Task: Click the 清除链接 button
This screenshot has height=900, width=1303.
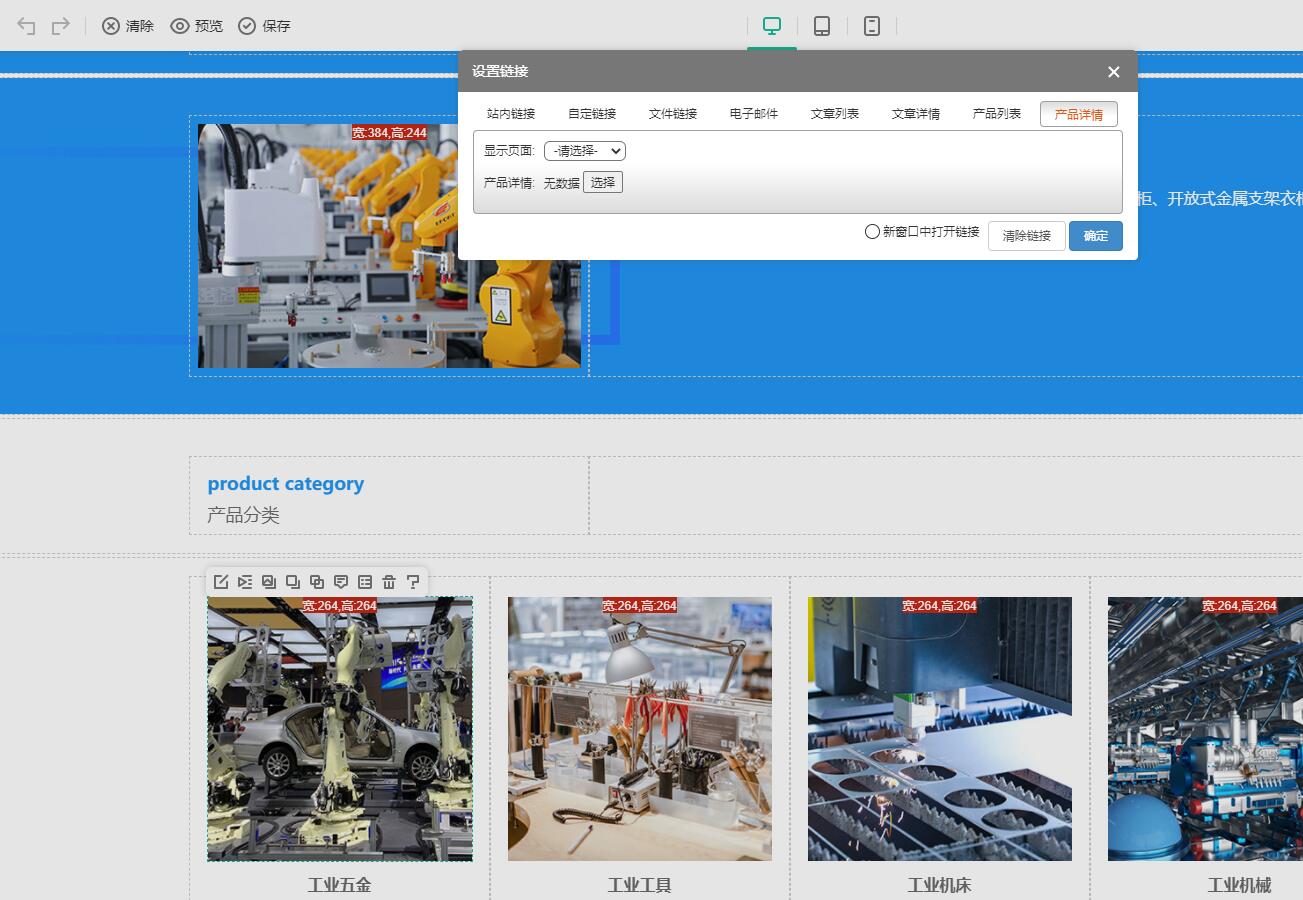Action: [x=1027, y=236]
